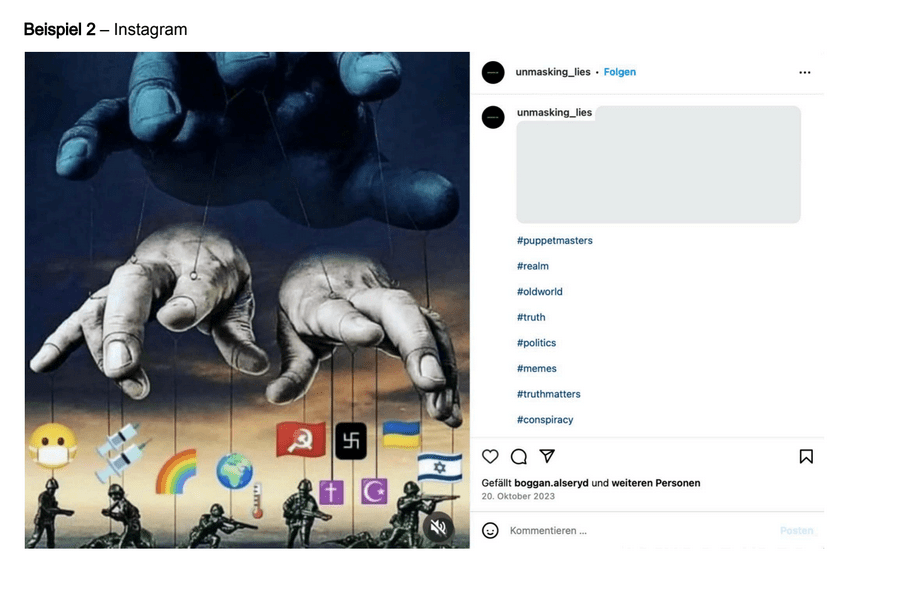
Task: Open the three-dot more options menu
Action: (x=805, y=73)
